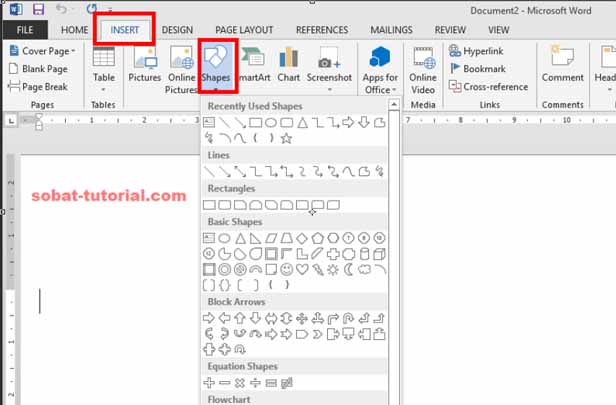This screenshot has height=405, width=616.
Task: Select the Diamond shape in Basic Shapes
Action: point(302,238)
